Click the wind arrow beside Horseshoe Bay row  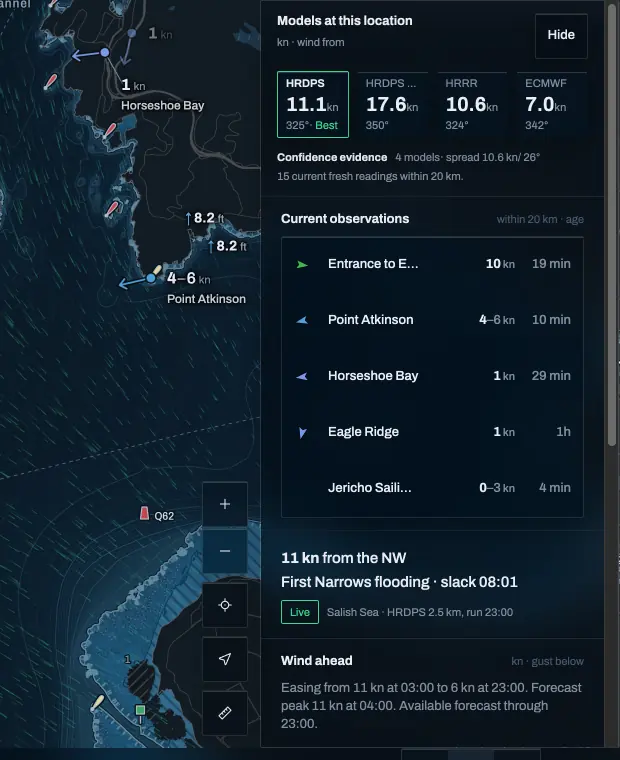click(302, 376)
